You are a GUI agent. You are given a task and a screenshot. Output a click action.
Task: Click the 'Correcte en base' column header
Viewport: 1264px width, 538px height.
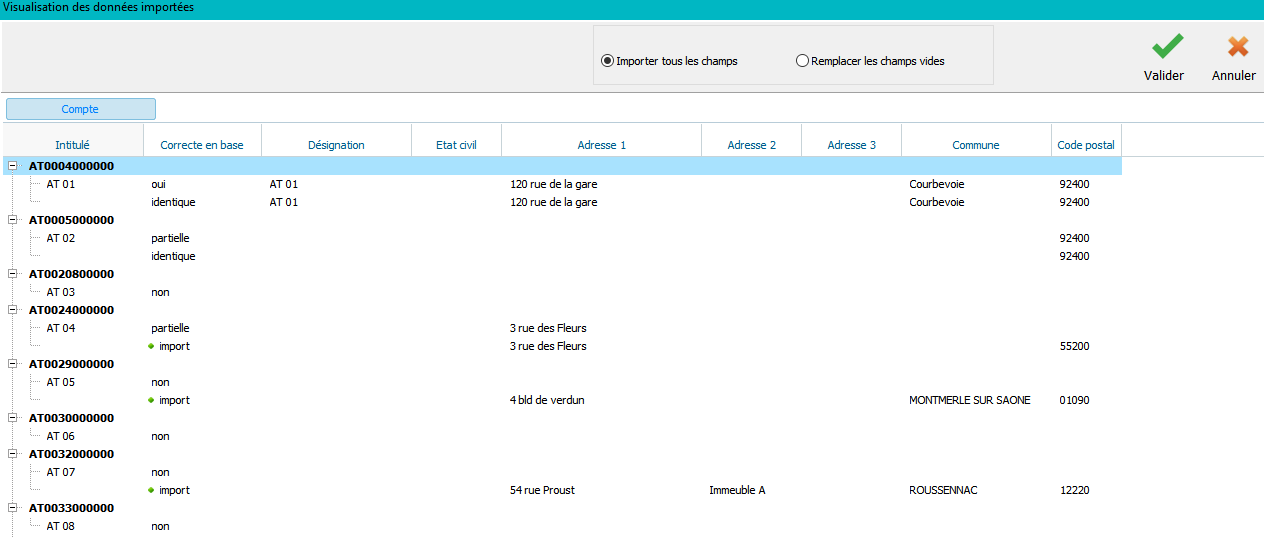pos(201,145)
